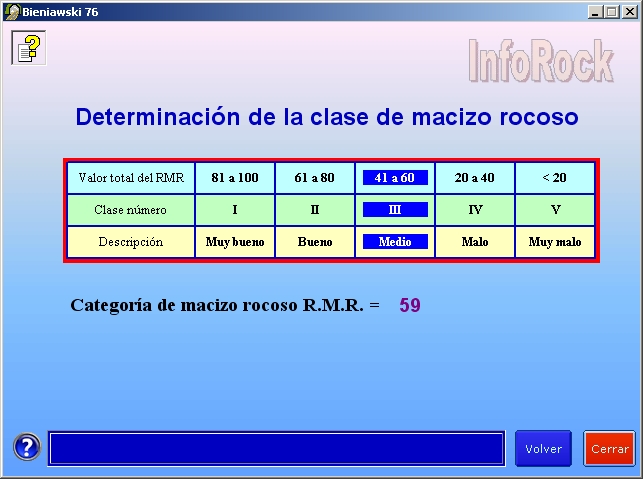Select the highlighted class III cell

click(x=395, y=210)
